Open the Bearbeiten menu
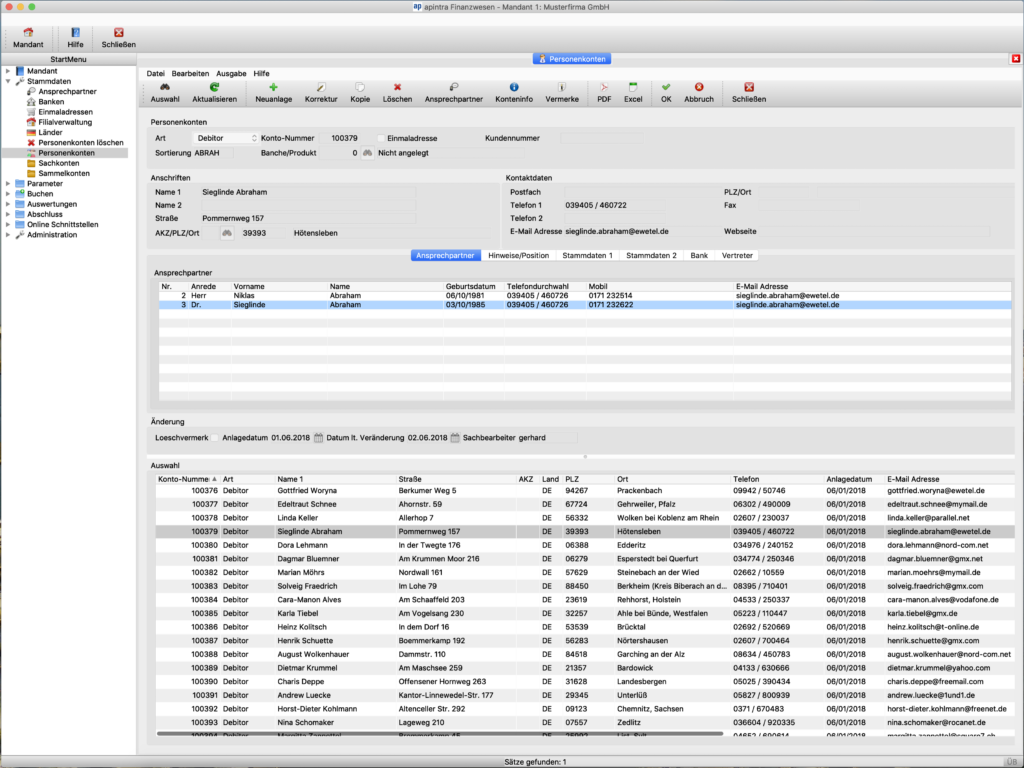 click(x=190, y=73)
